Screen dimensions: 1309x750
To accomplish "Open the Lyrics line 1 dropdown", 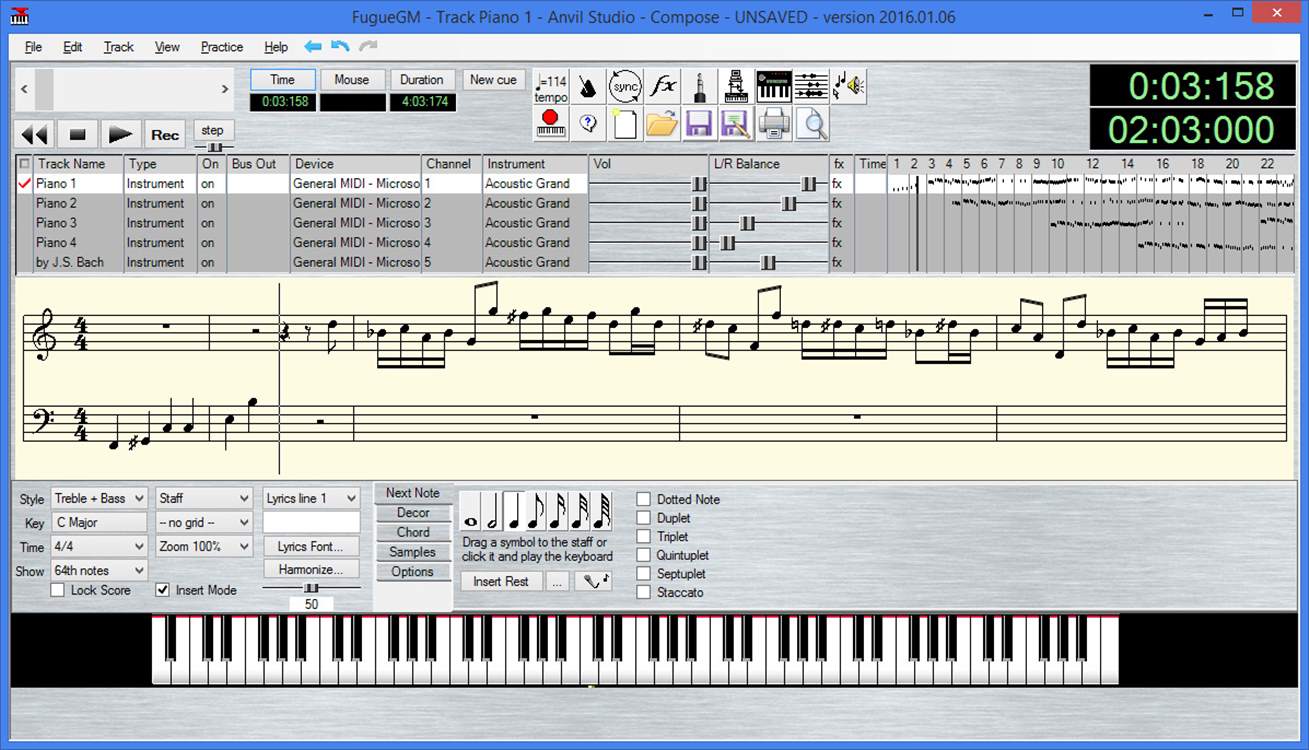I will click(x=312, y=498).
